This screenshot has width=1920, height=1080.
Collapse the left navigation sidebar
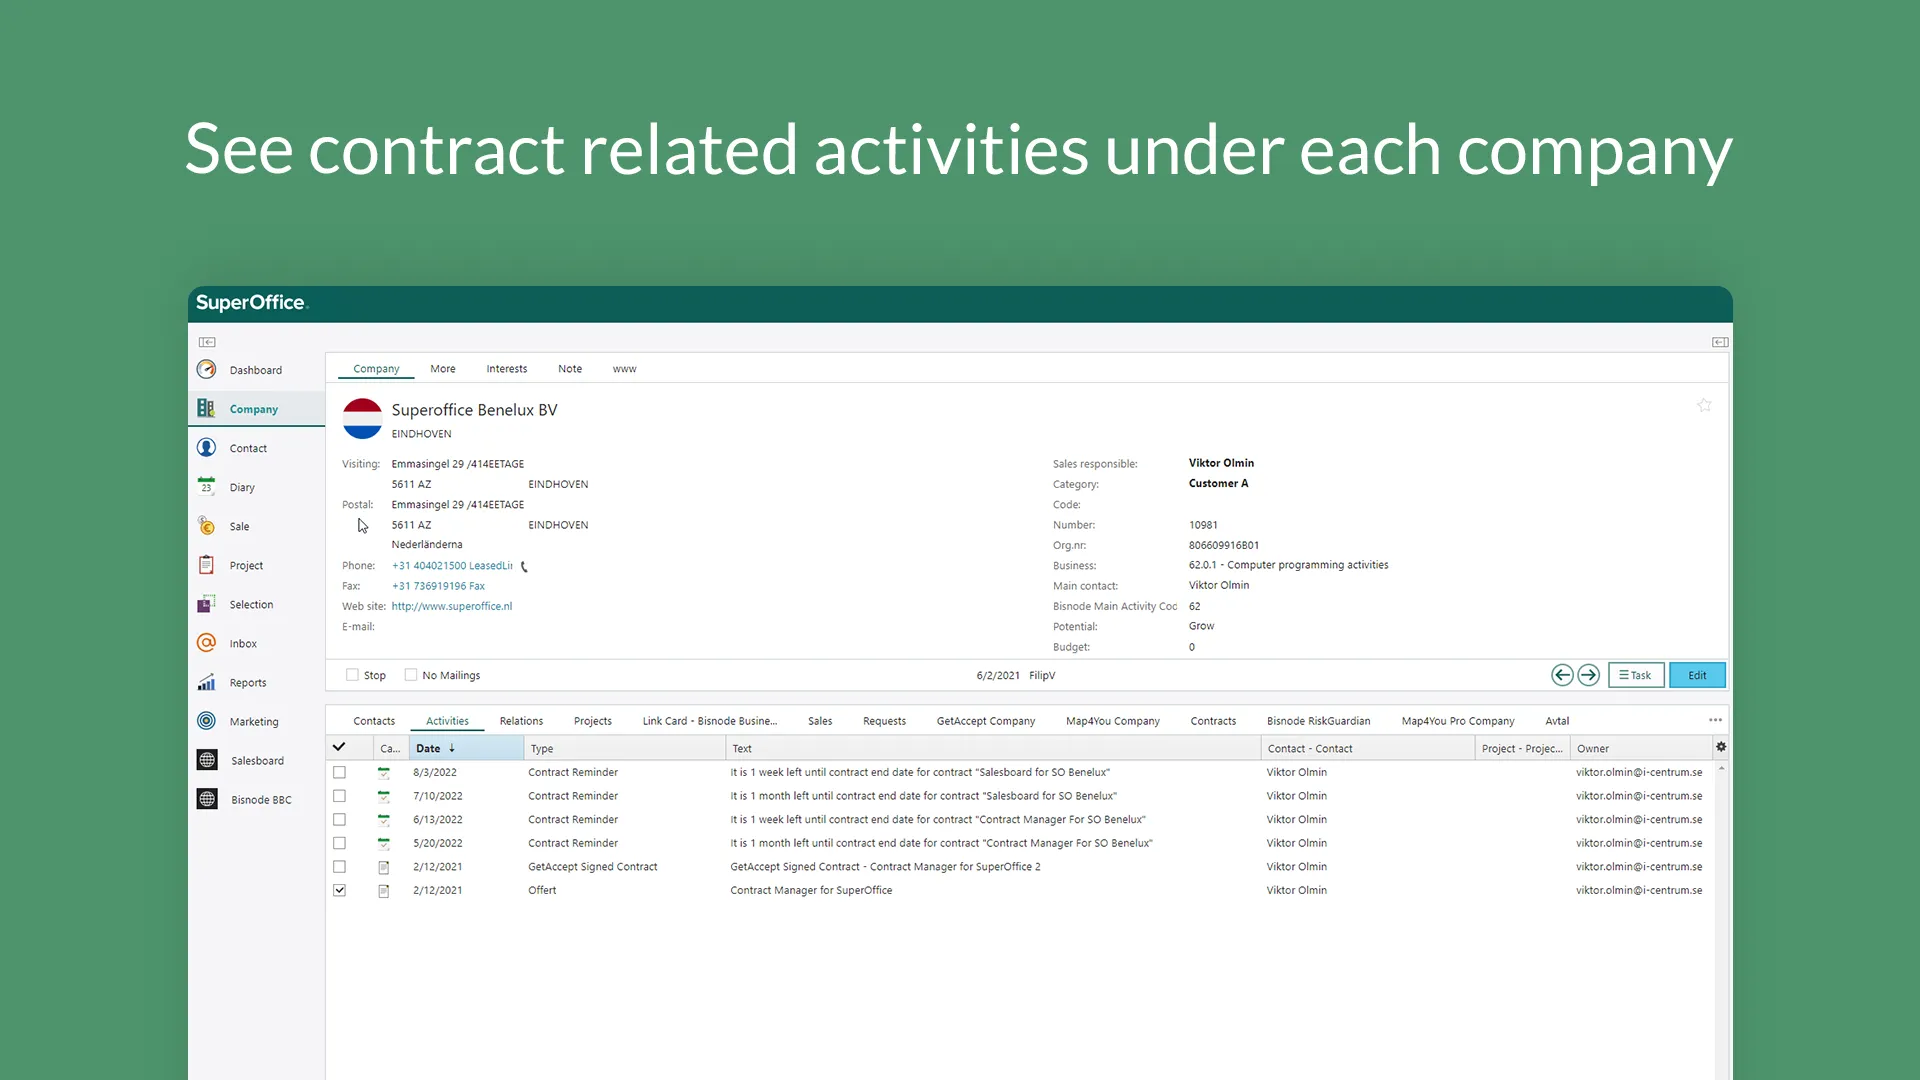click(x=207, y=342)
